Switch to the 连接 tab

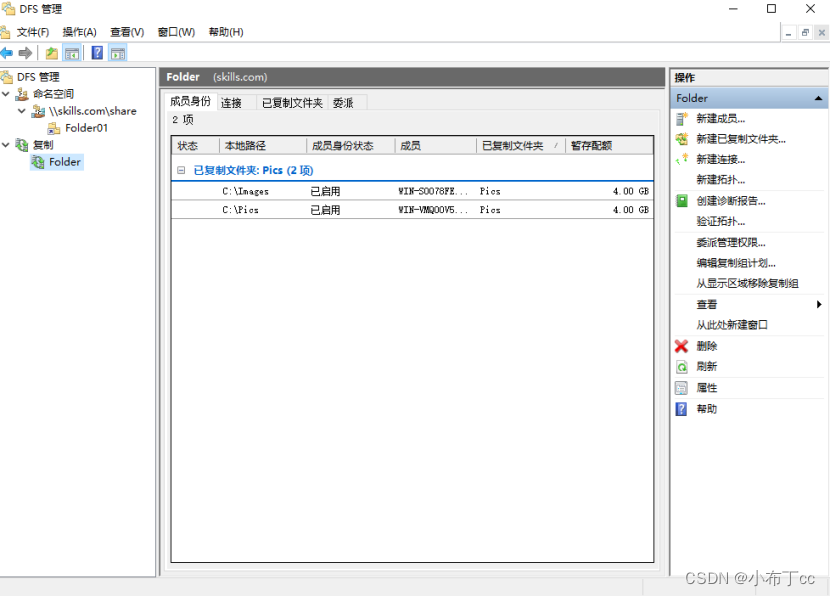(x=233, y=101)
